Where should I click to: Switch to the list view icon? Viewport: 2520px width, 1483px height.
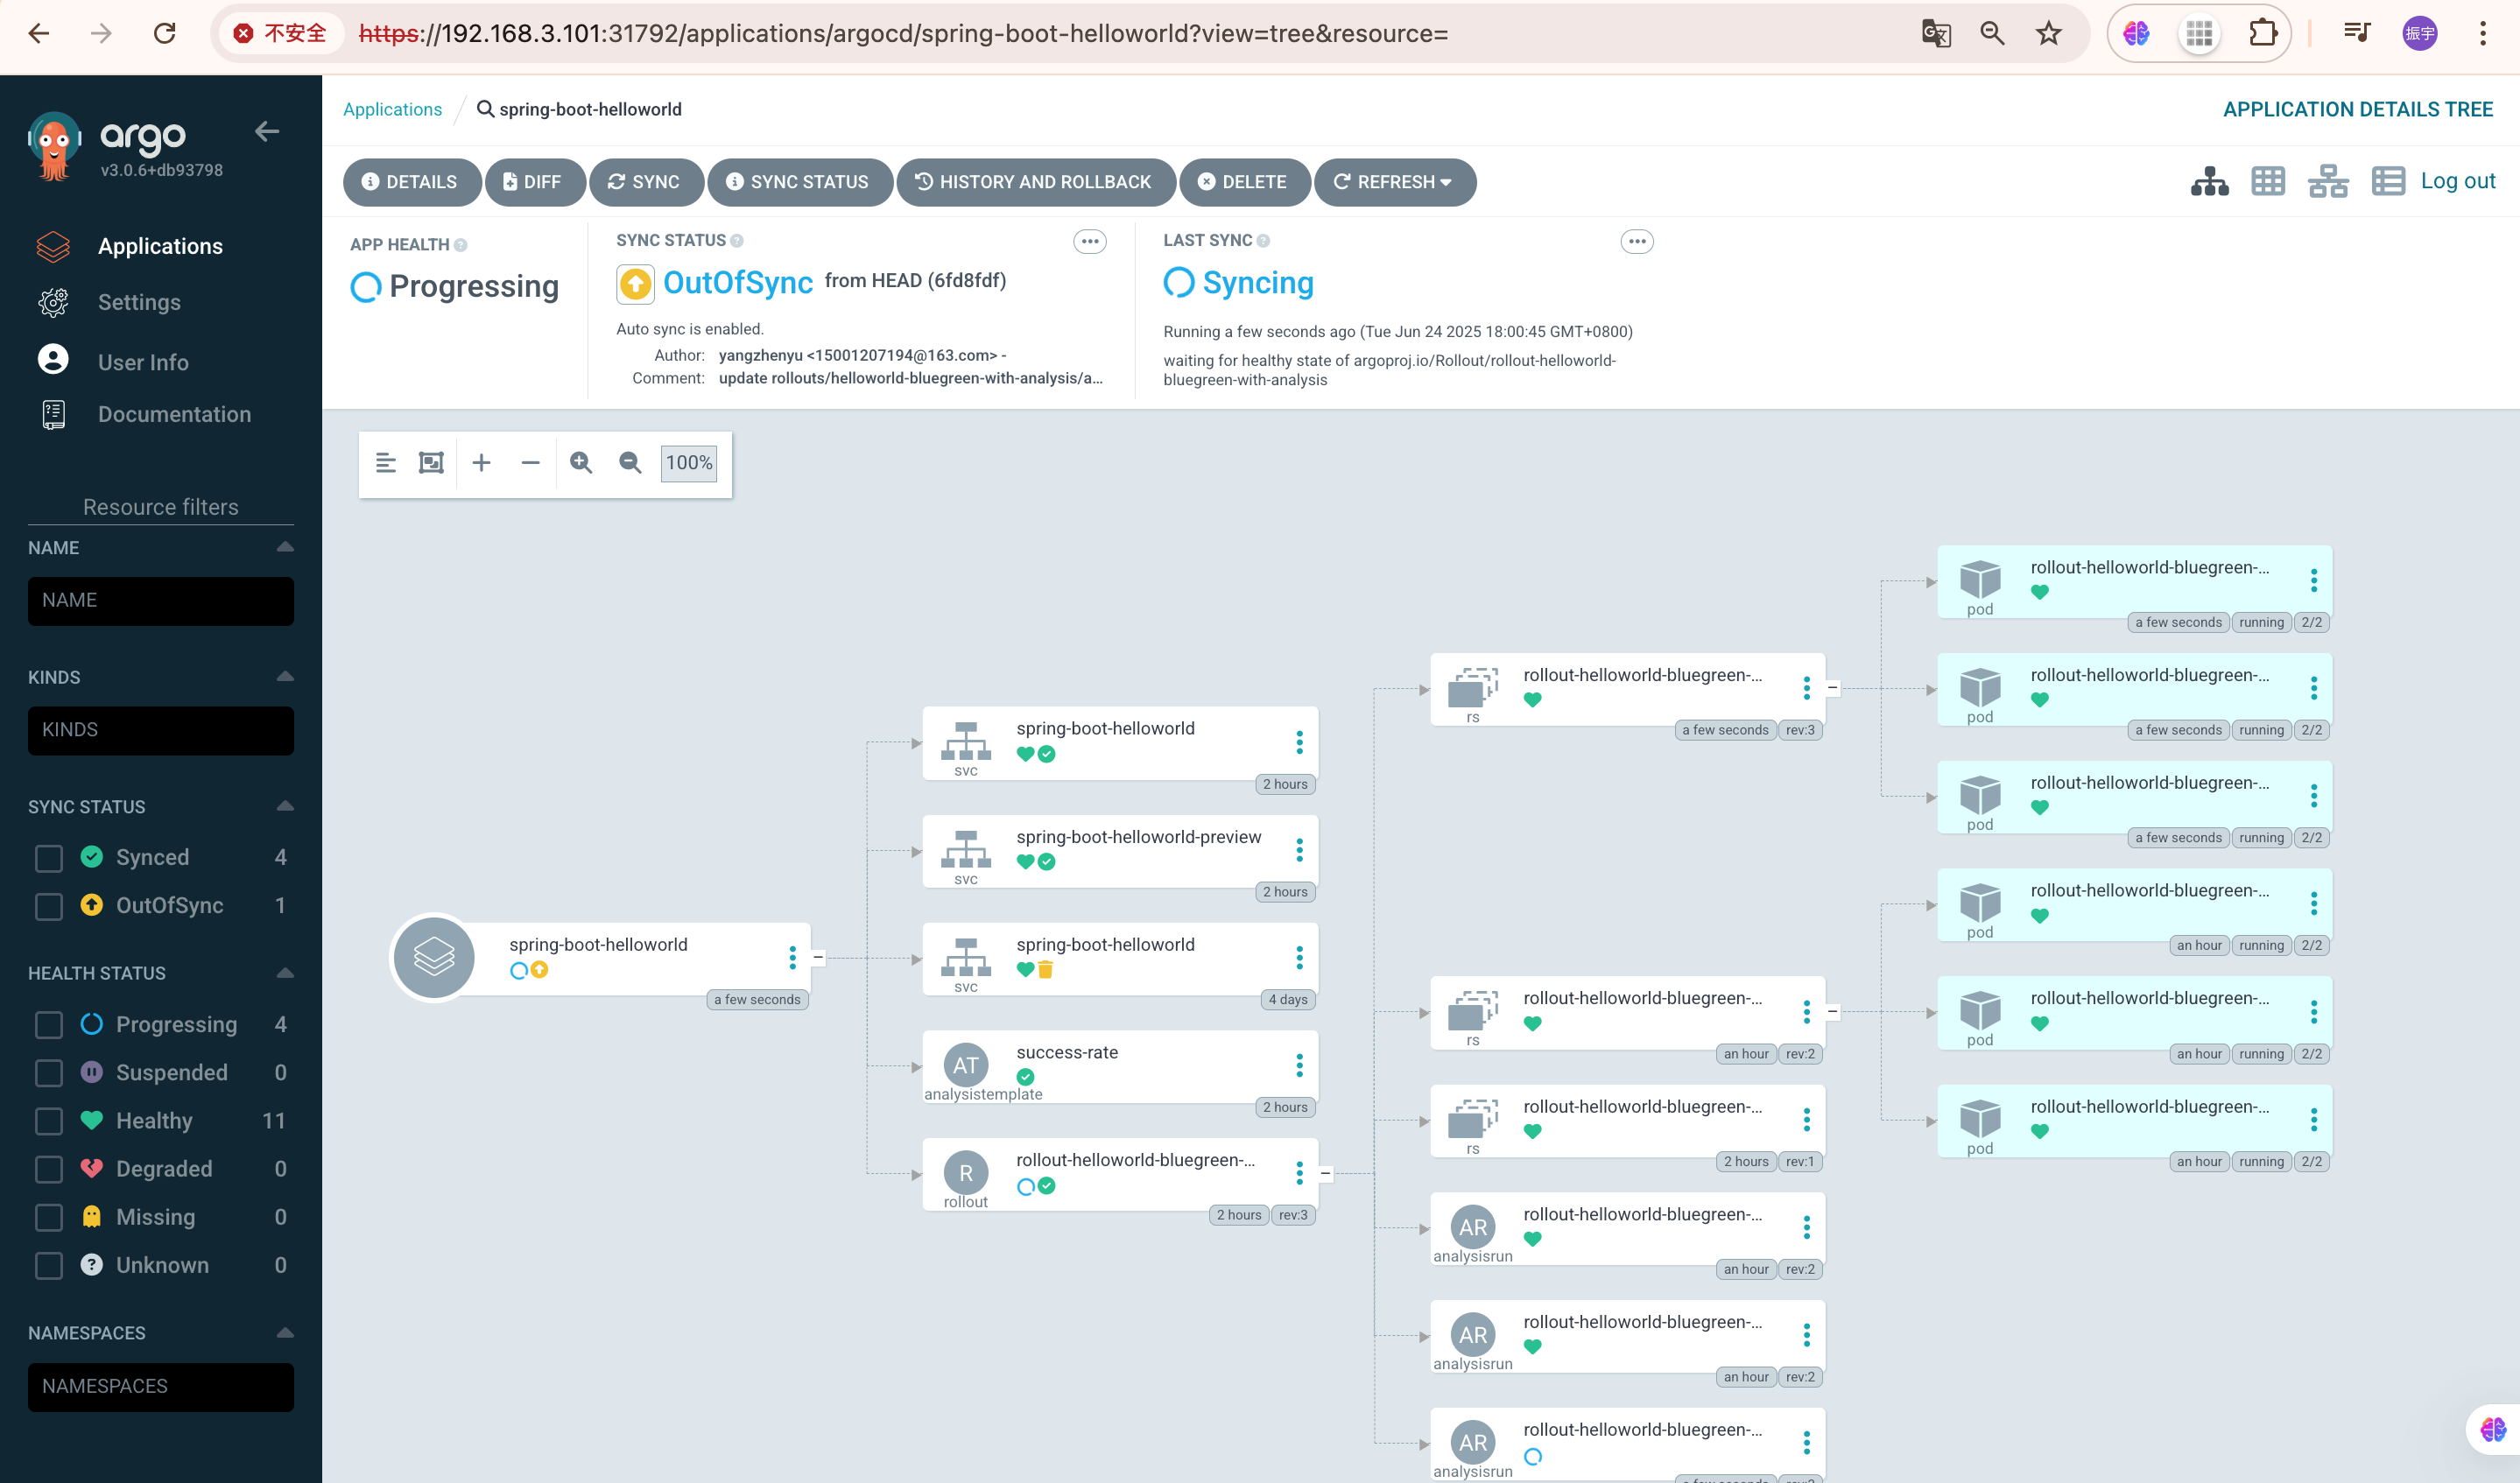(2387, 182)
